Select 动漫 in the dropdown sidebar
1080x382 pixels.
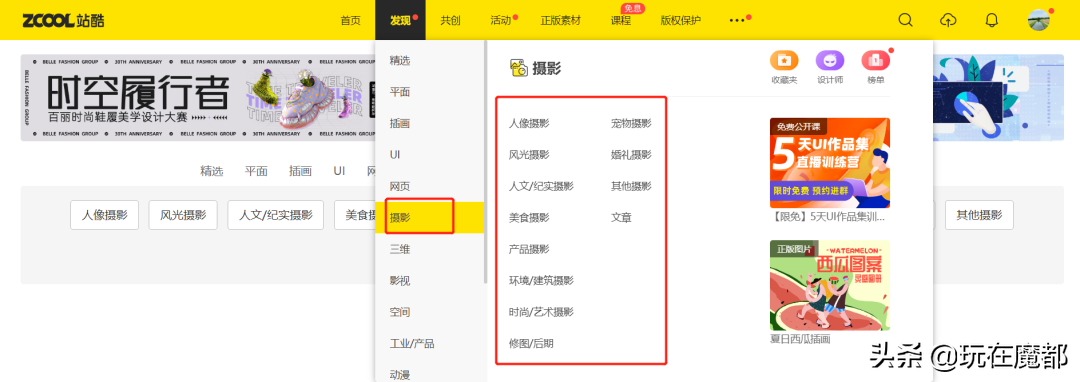399,374
